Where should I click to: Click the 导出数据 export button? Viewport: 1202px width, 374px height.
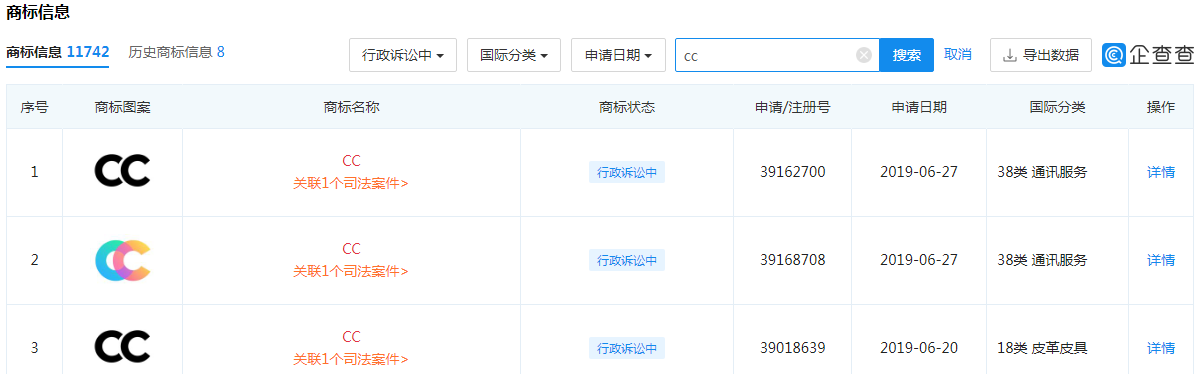tap(1041, 55)
